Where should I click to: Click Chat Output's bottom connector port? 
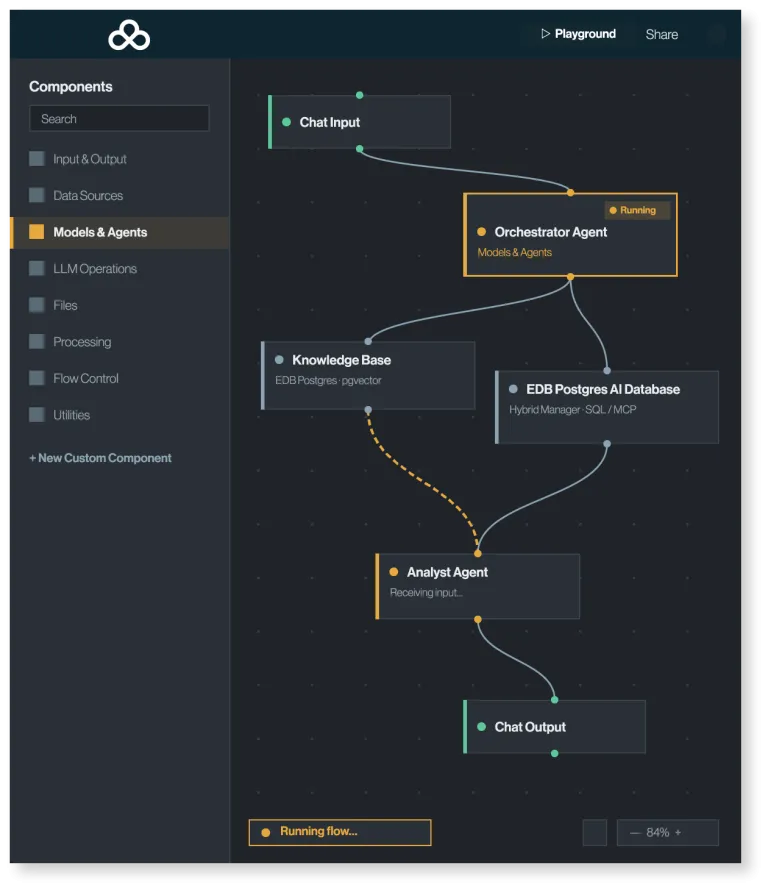555,754
